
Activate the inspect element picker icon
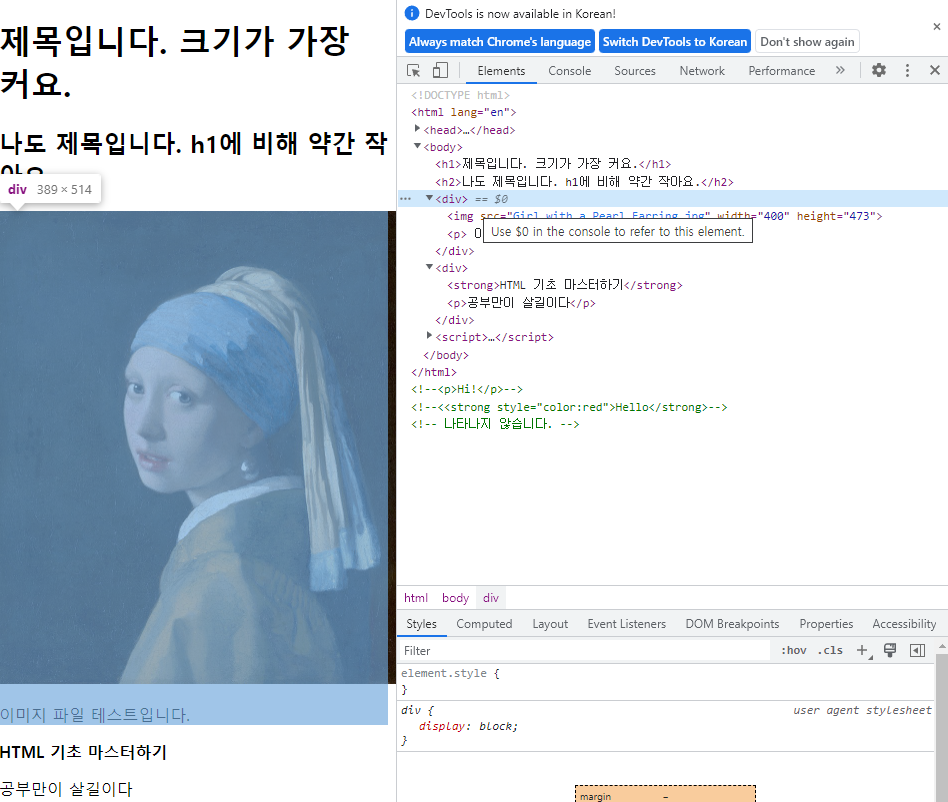[x=414, y=71]
